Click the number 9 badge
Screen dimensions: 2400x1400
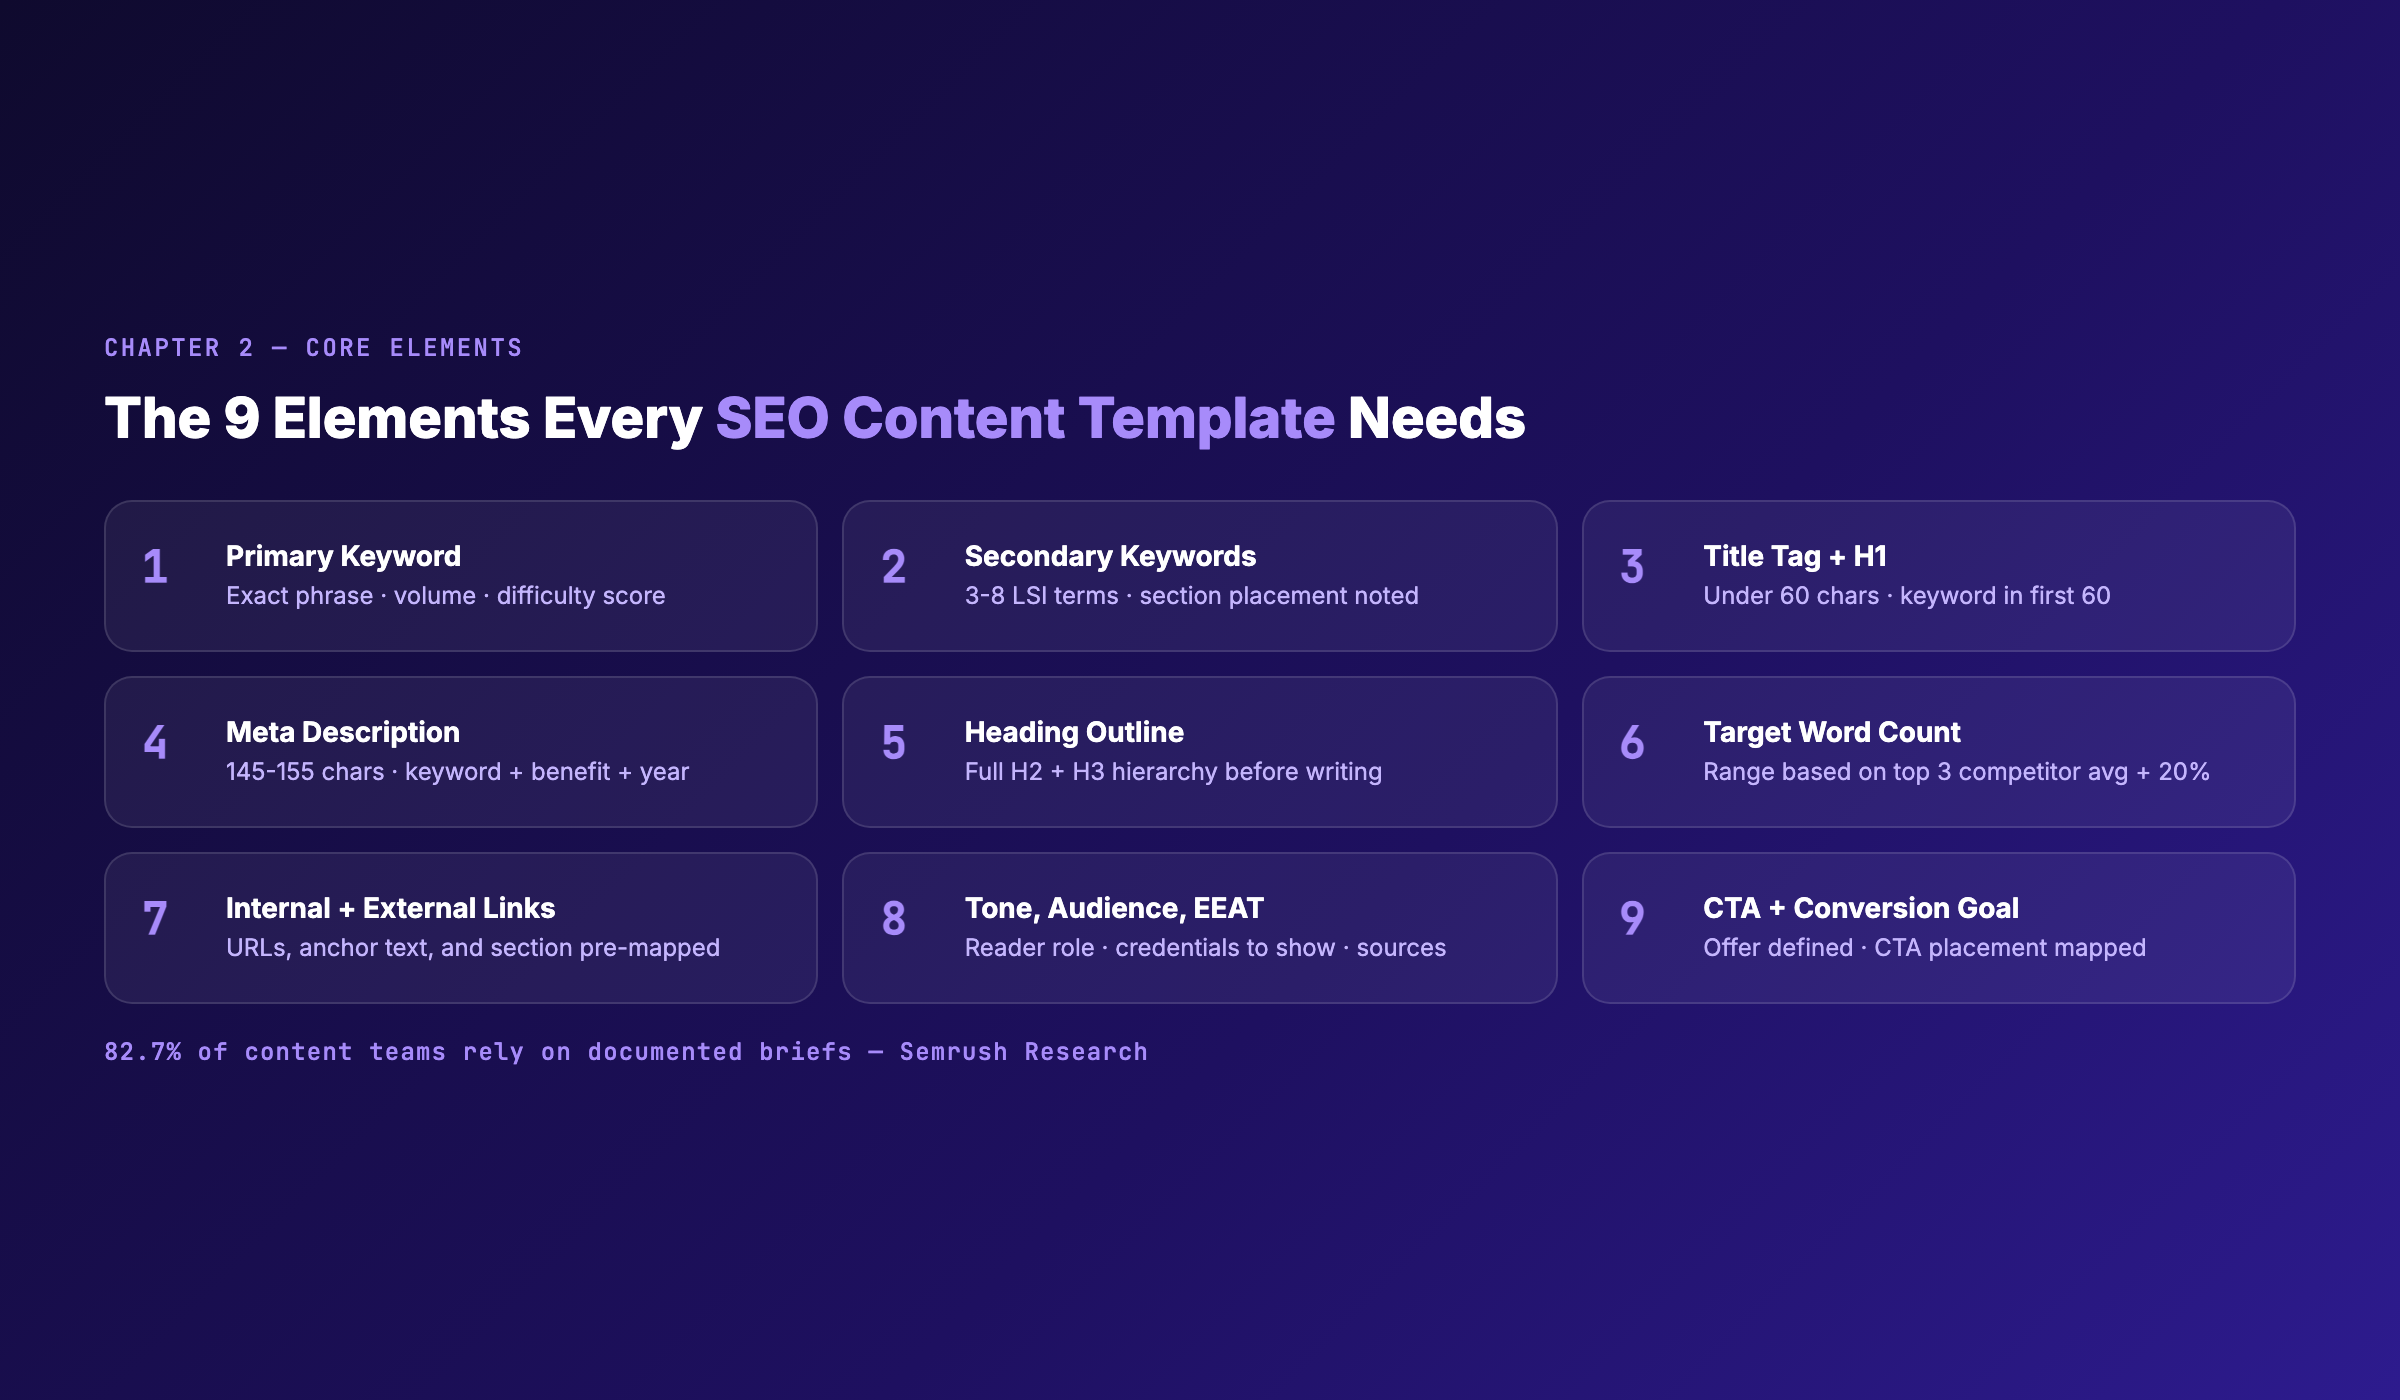(1633, 918)
